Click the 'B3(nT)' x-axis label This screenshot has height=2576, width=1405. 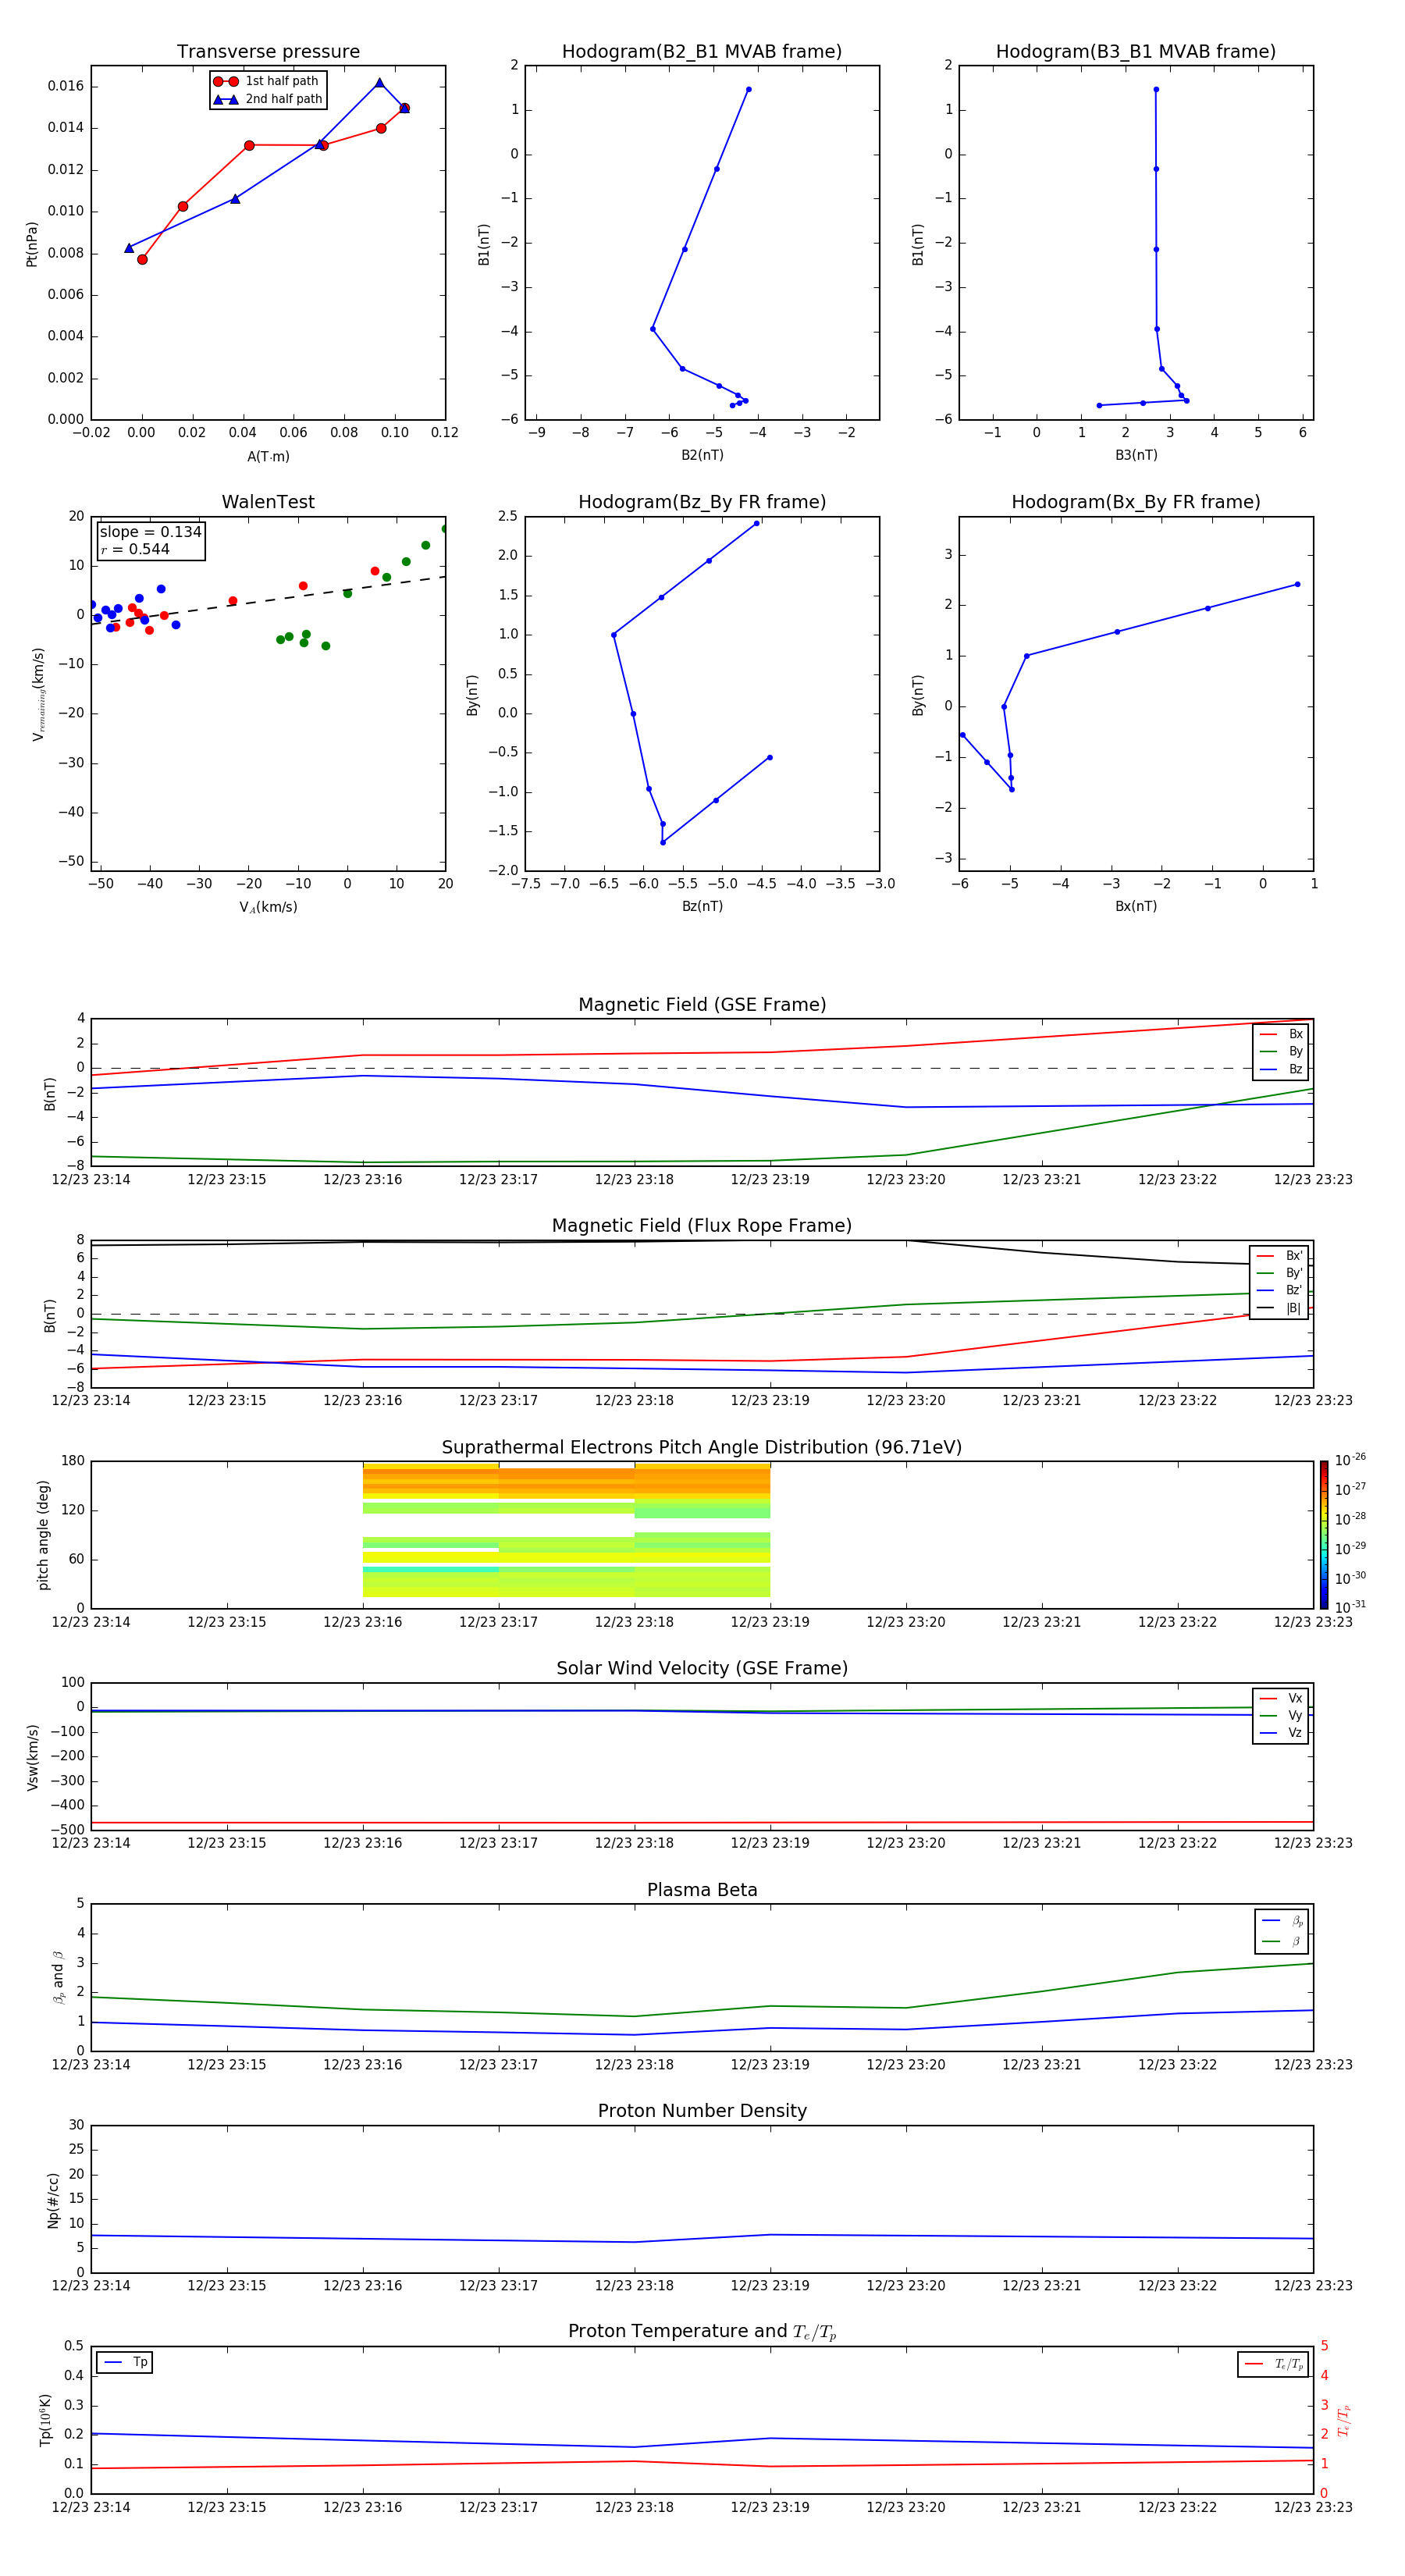coord(1136,455)
